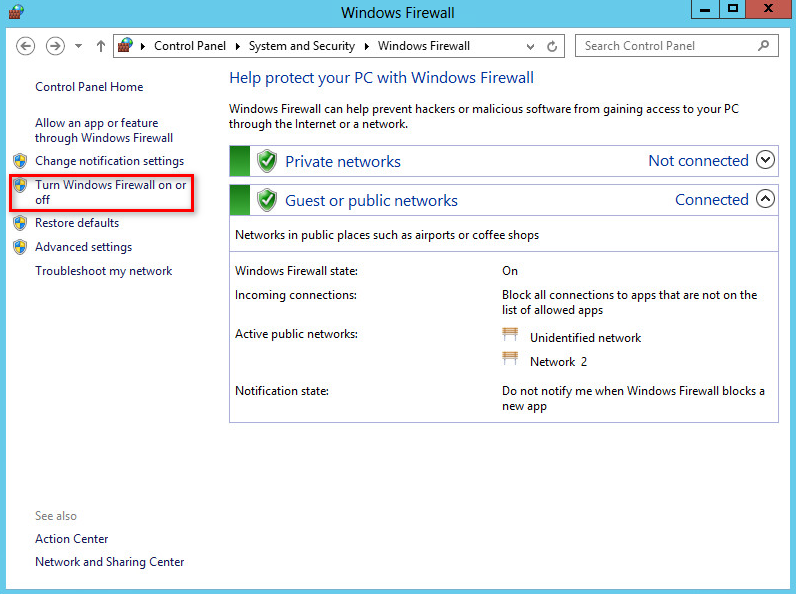Click the Incoming connections: label
796x594 pixels.
295,295
